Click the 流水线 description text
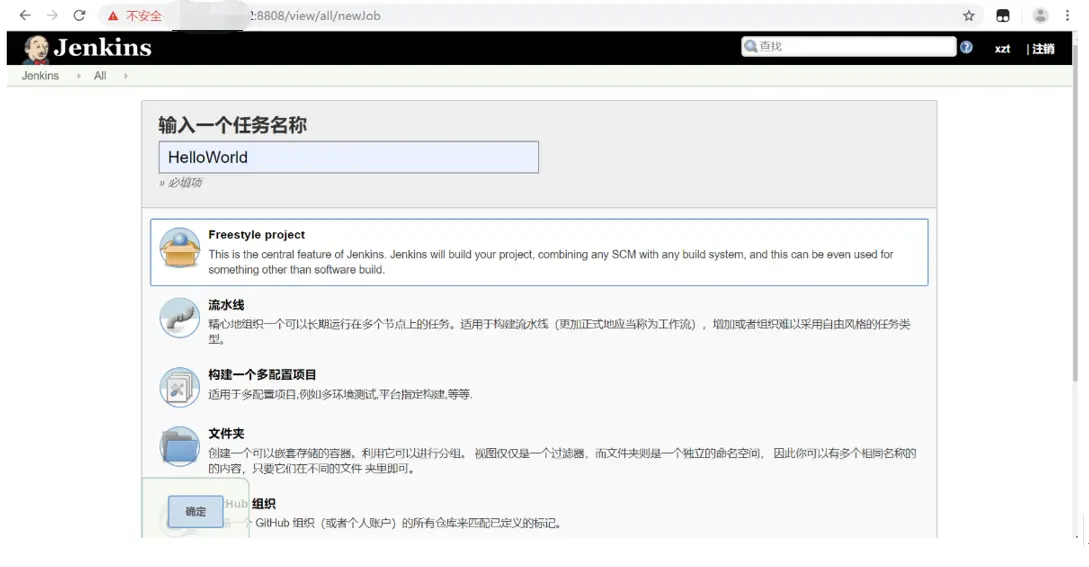The width and height of the screenshot is (1089, 567). [x=559, y=331]
